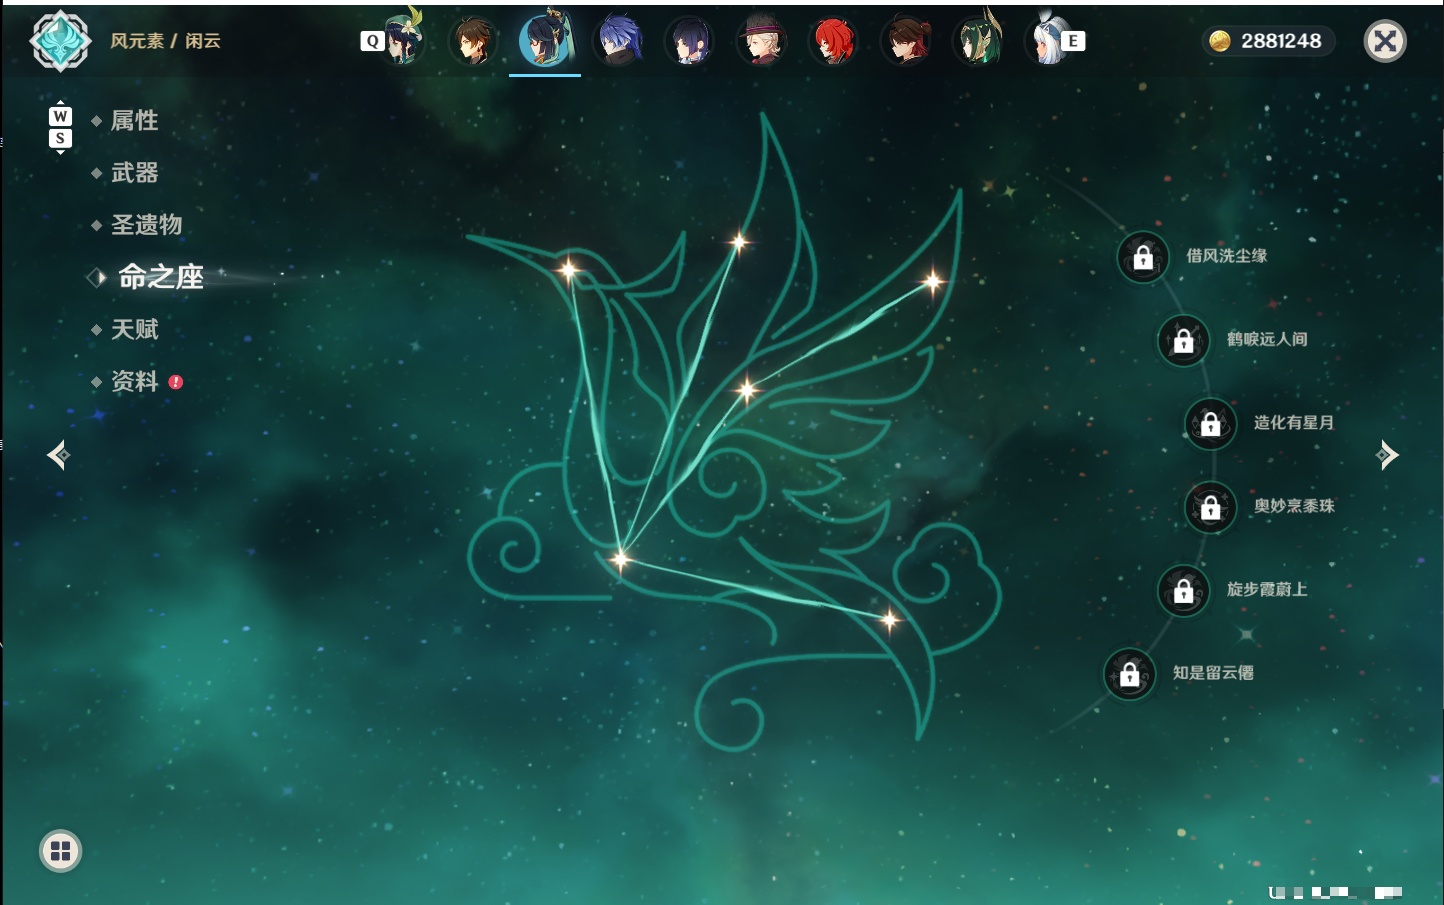
Task: Click the gold Mora coin icon
Action: [x=1220, y=41]
